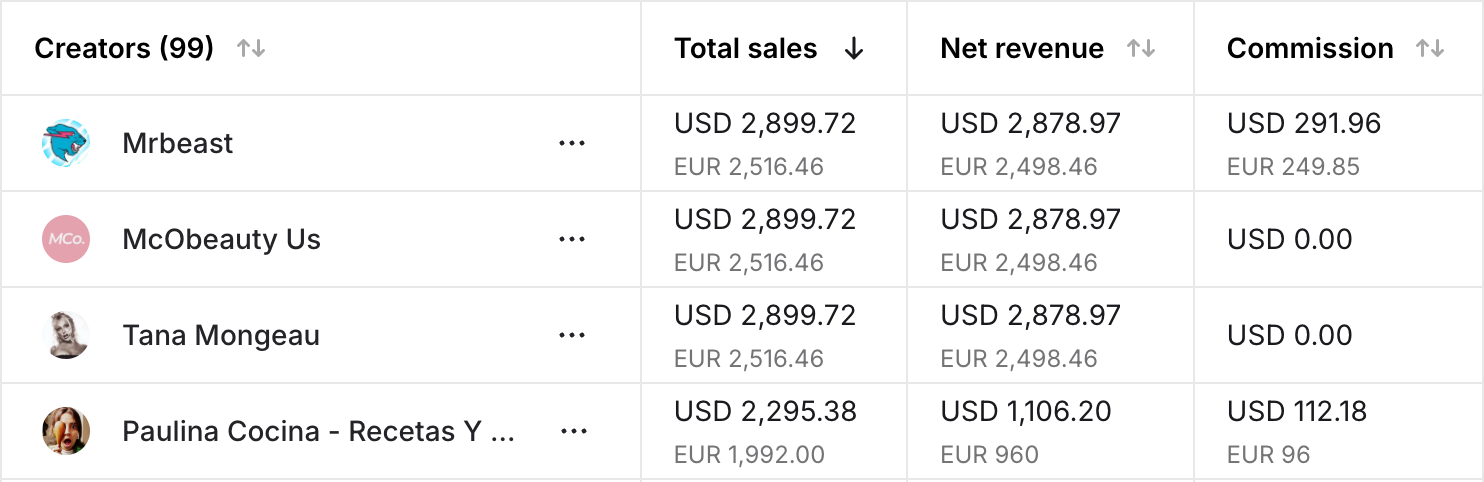The image size is (1484, 482).
Task: Open the Mrbeast creator name
Action: [x=178, y=143]
